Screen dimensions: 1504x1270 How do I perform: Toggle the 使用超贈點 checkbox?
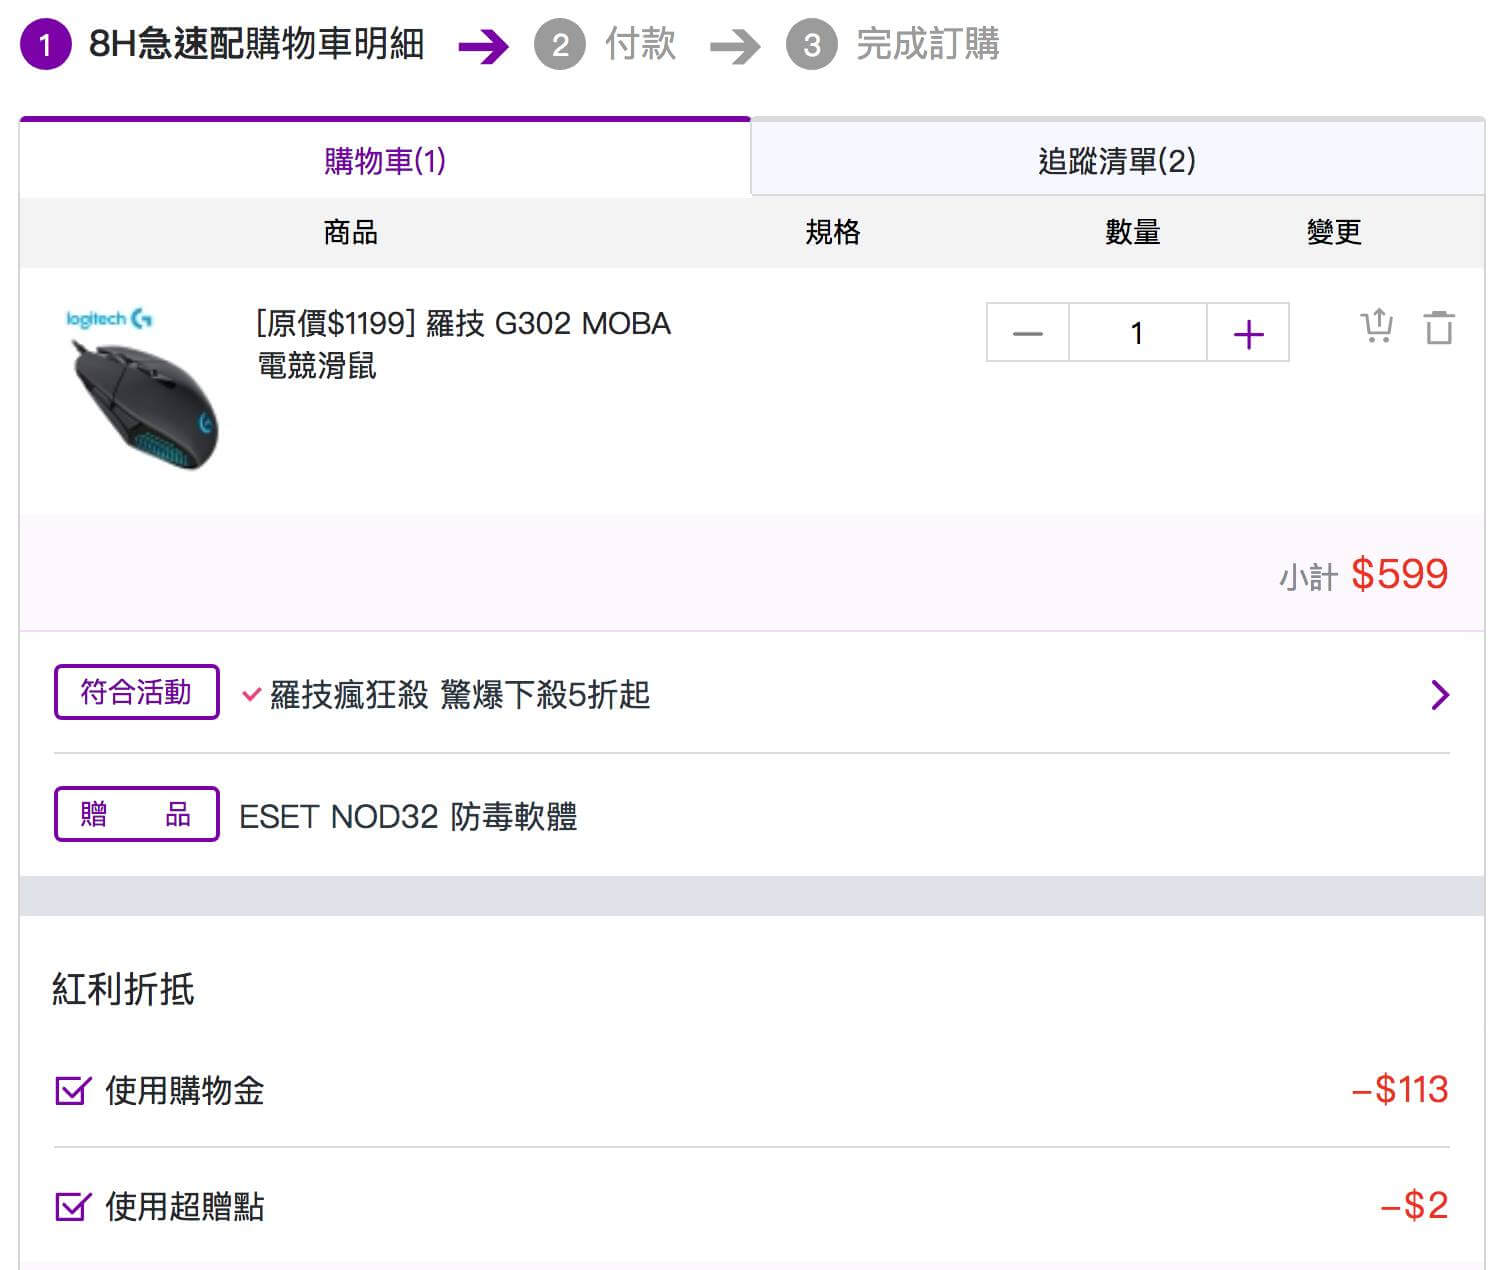point(73,1206)
